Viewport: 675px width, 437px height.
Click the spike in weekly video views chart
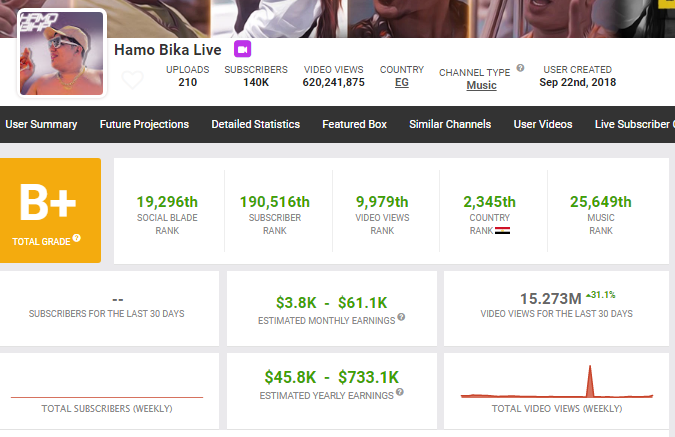pos(590,381)
